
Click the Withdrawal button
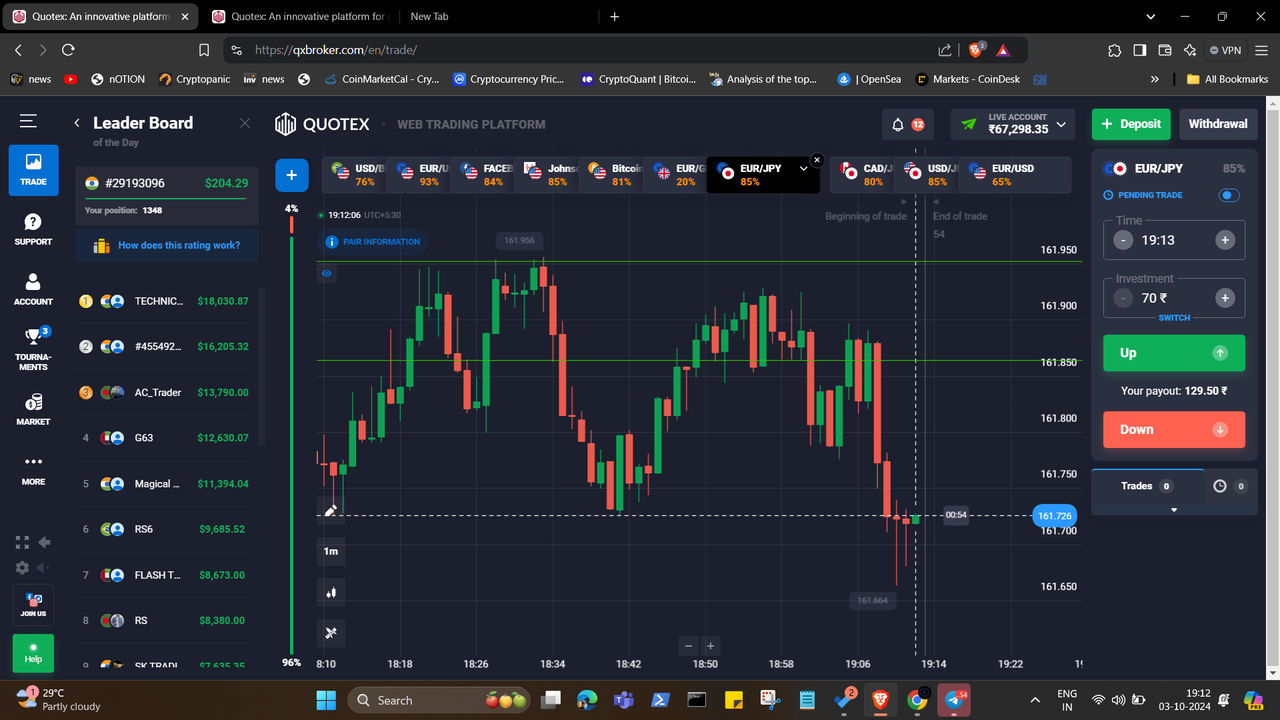[x=1218, y=124]
